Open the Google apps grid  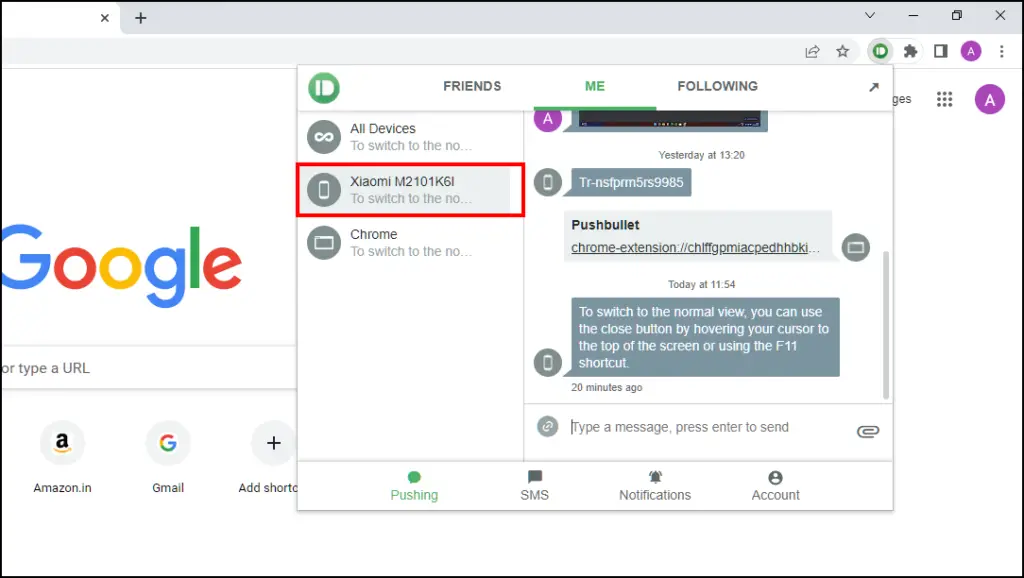pos(944,99)
